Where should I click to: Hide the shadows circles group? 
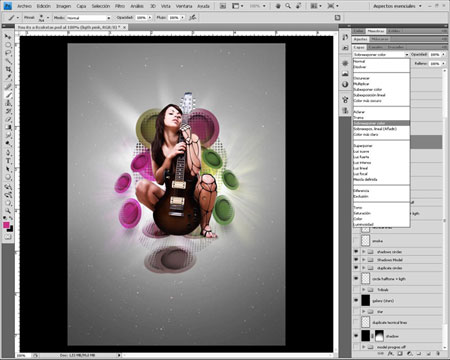pos(356,252)
